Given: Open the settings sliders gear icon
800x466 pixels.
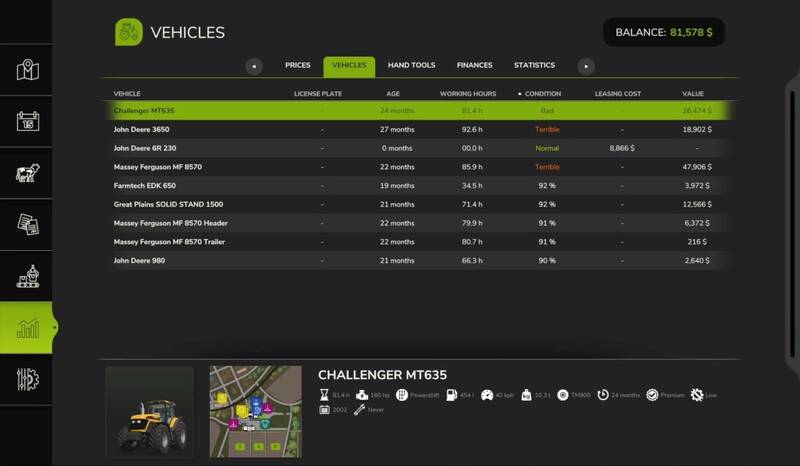Looking at the screenshot, I should click(x=28, y=379).
